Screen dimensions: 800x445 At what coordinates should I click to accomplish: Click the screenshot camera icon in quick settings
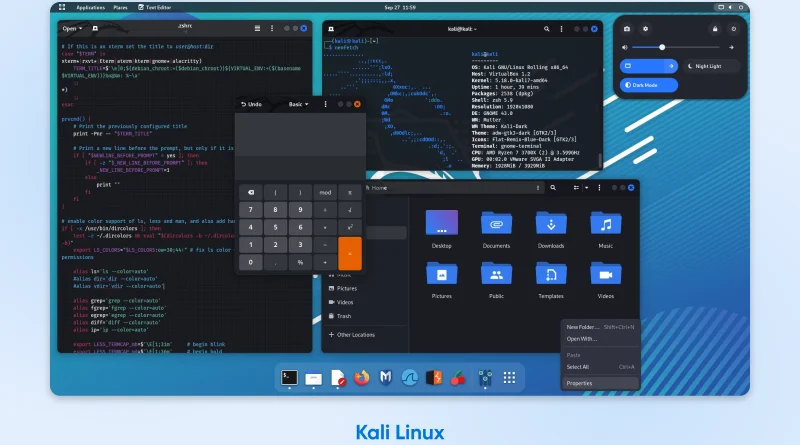(627, 29)
